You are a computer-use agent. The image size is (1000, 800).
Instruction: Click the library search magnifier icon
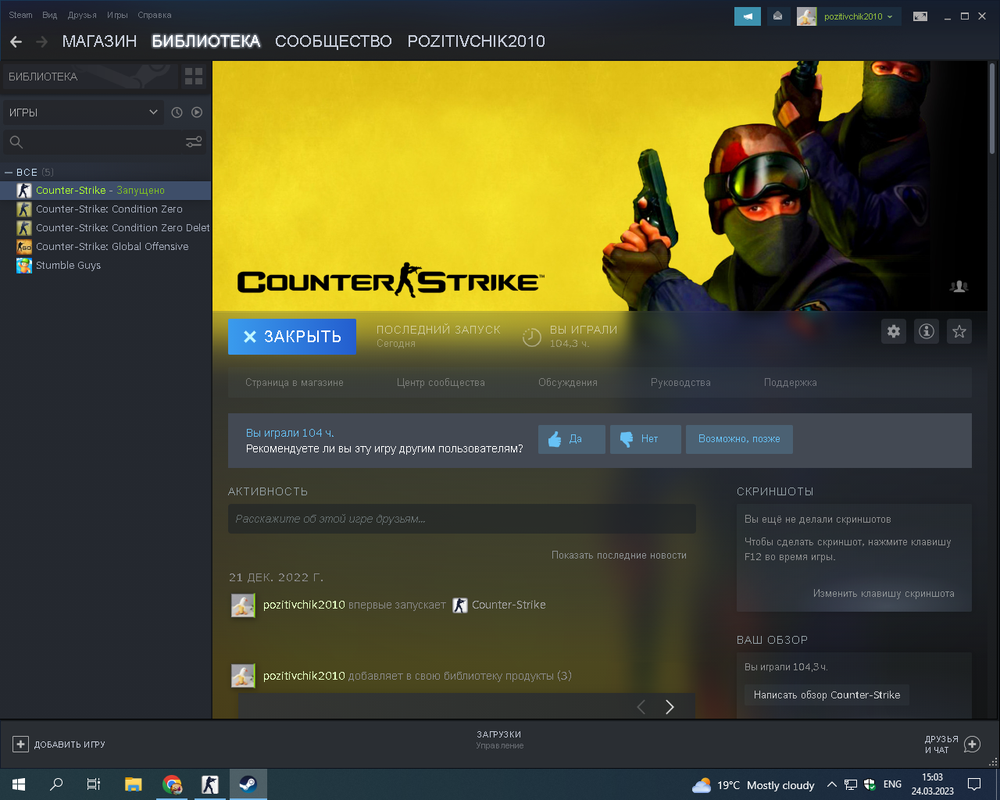(17, 142)
